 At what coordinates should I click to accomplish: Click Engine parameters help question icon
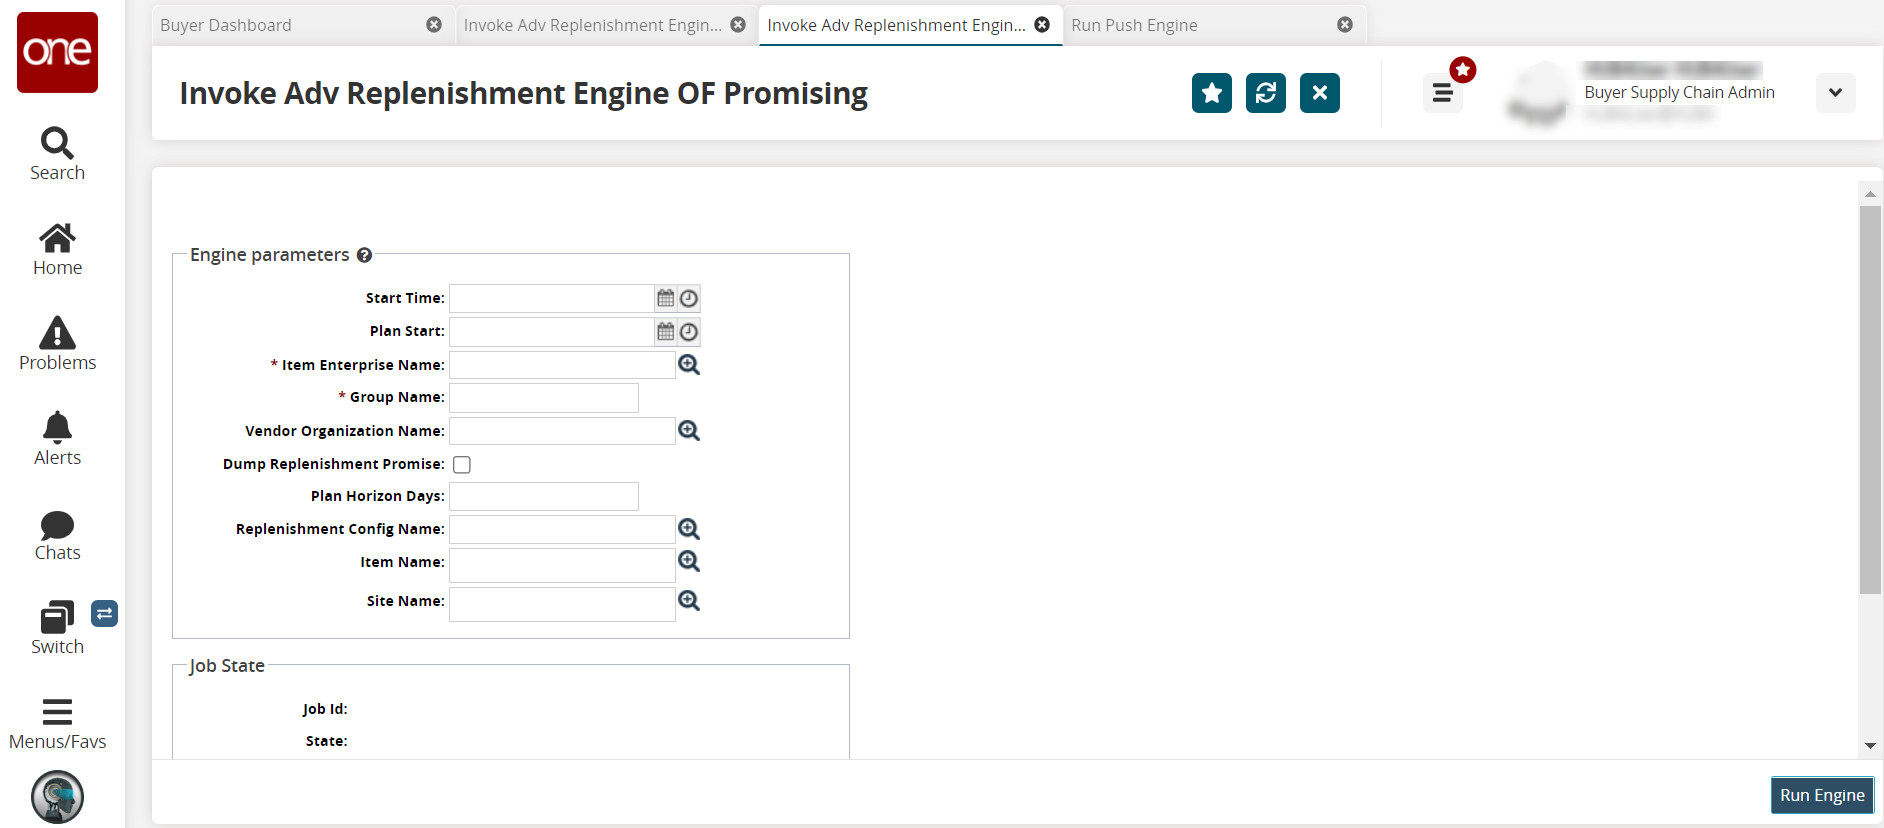[x=365, y=255]
